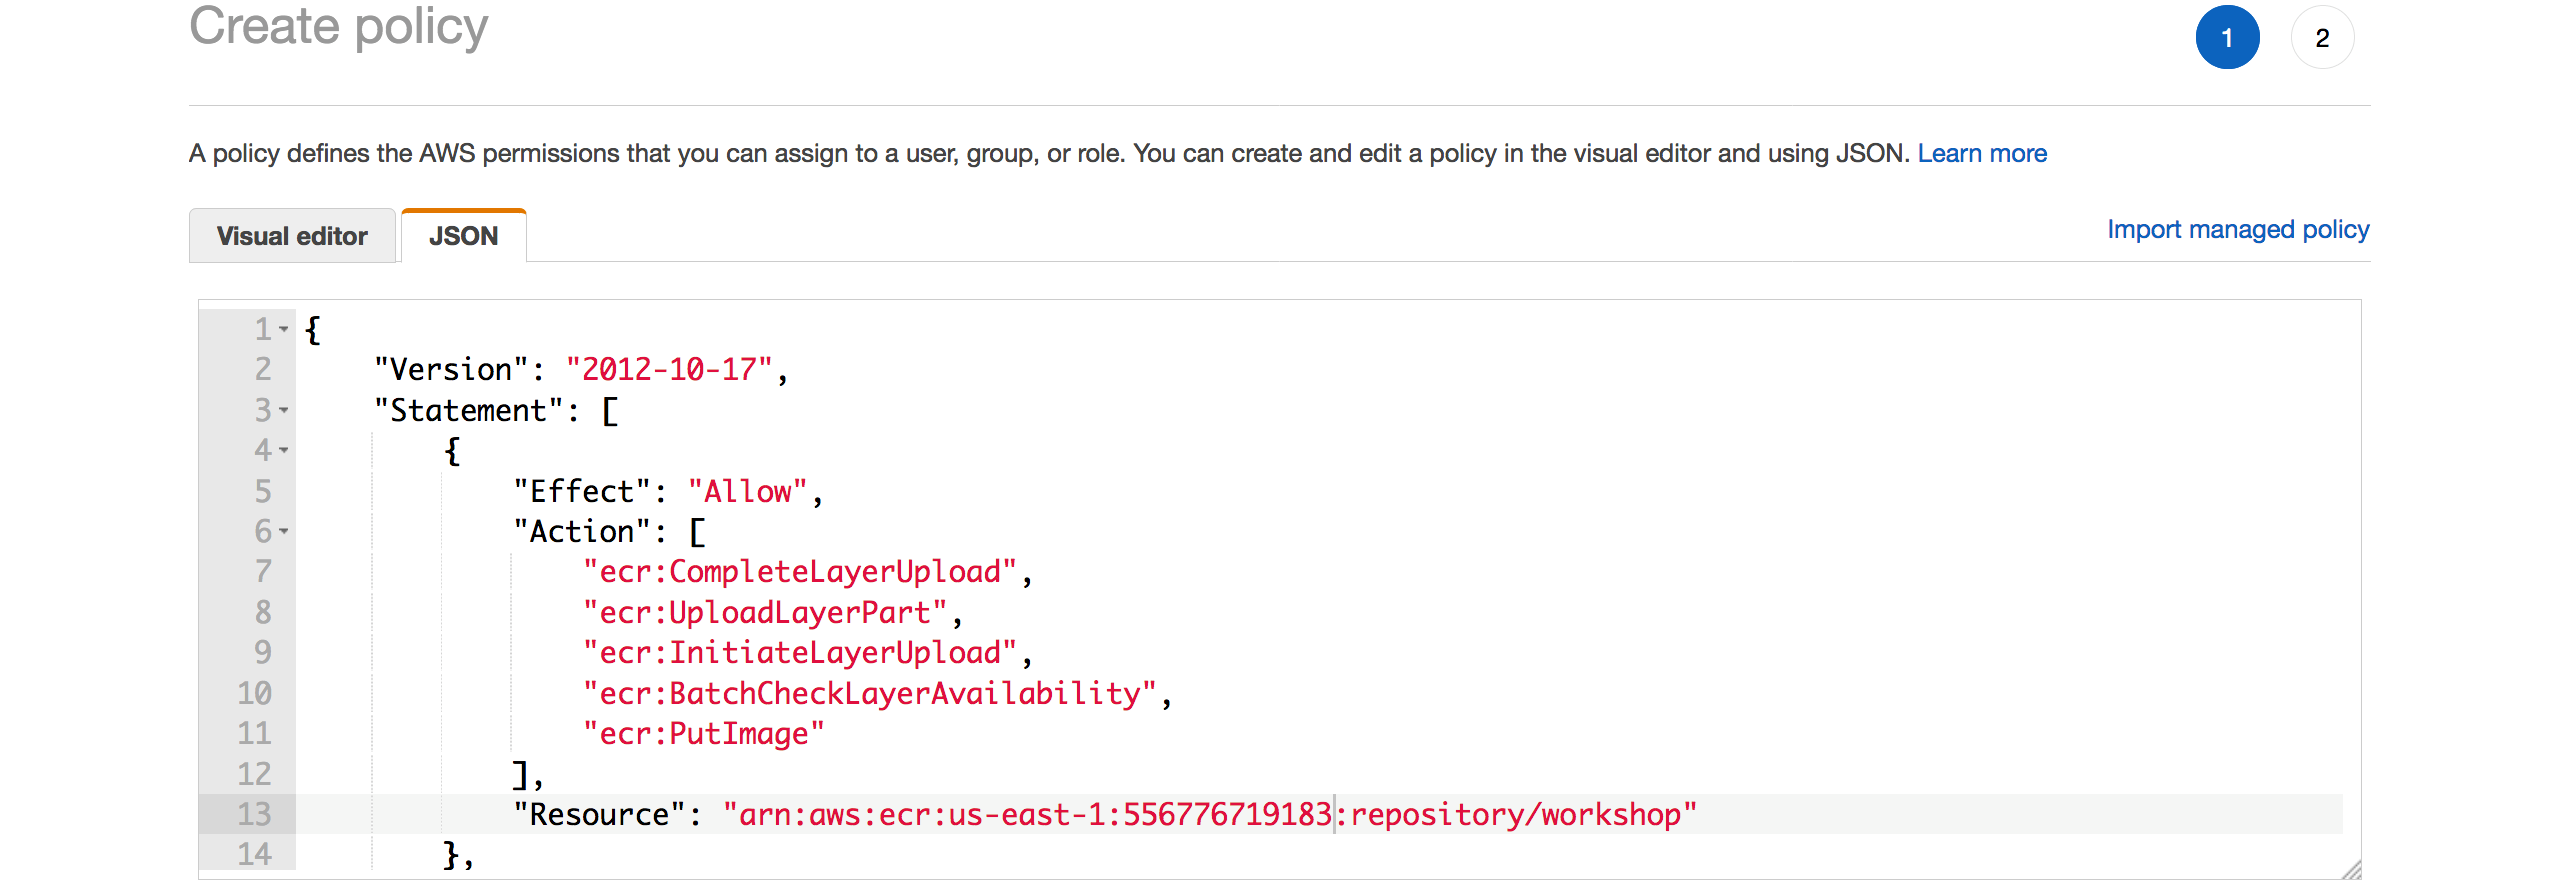Collapse the fold arrow on line 1
The height and width of the screenshot is (890, 2558).
[x=284, y=329]
